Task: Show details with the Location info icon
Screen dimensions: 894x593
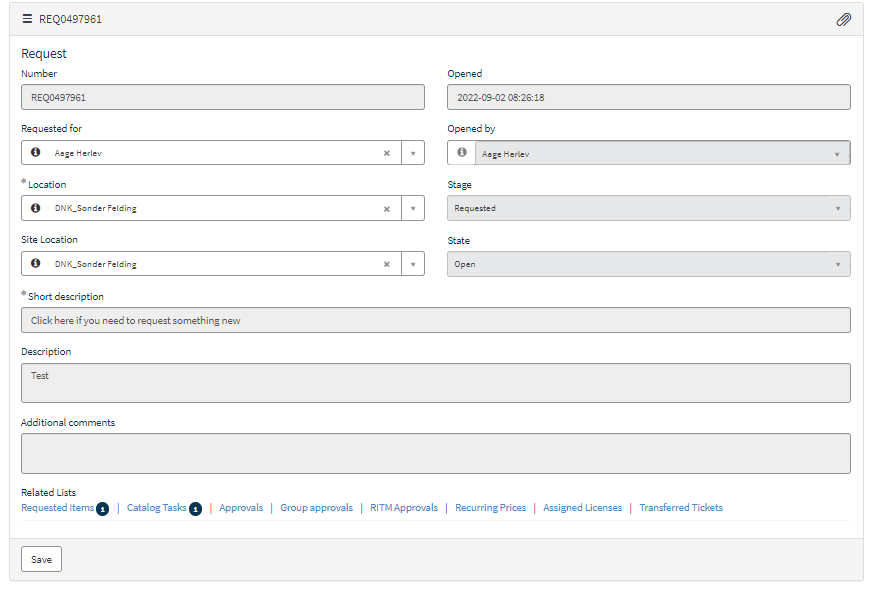Action: [37, 208]
